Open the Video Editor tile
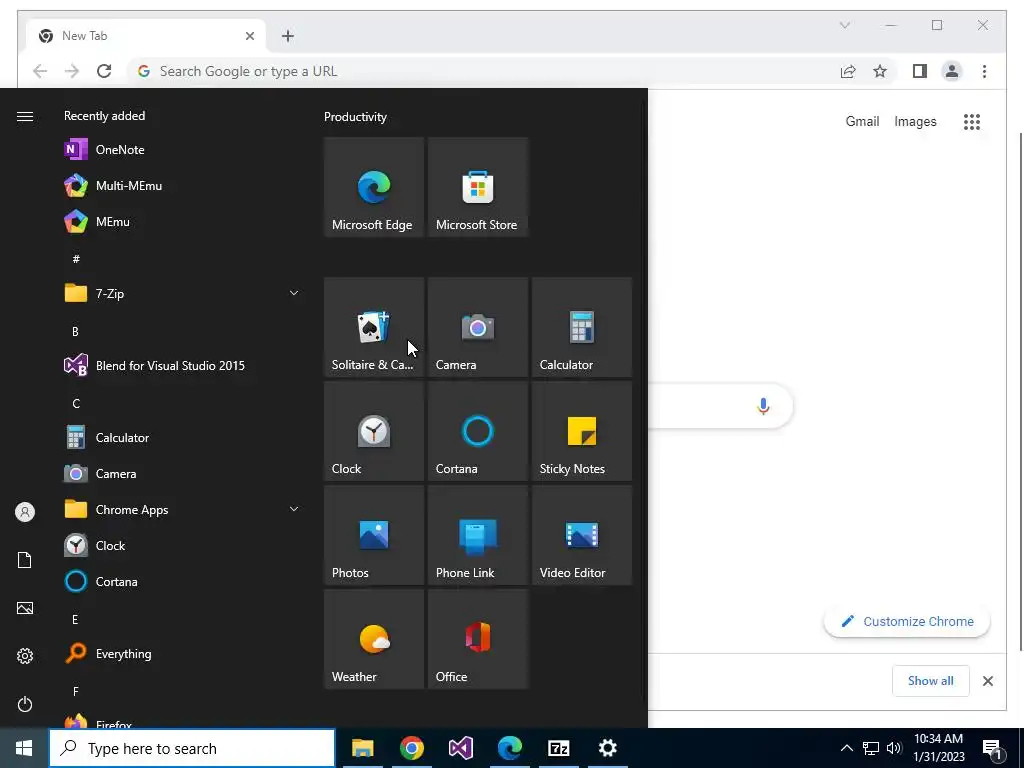Image resolution: width=1024 pixels, height=768 pixels. click(x=581, y=535)
